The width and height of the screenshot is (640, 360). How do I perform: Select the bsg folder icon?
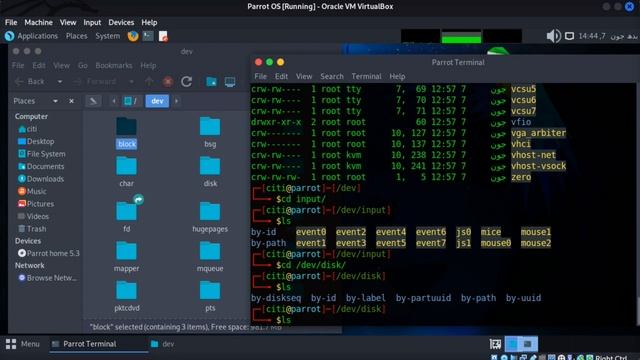210,127
